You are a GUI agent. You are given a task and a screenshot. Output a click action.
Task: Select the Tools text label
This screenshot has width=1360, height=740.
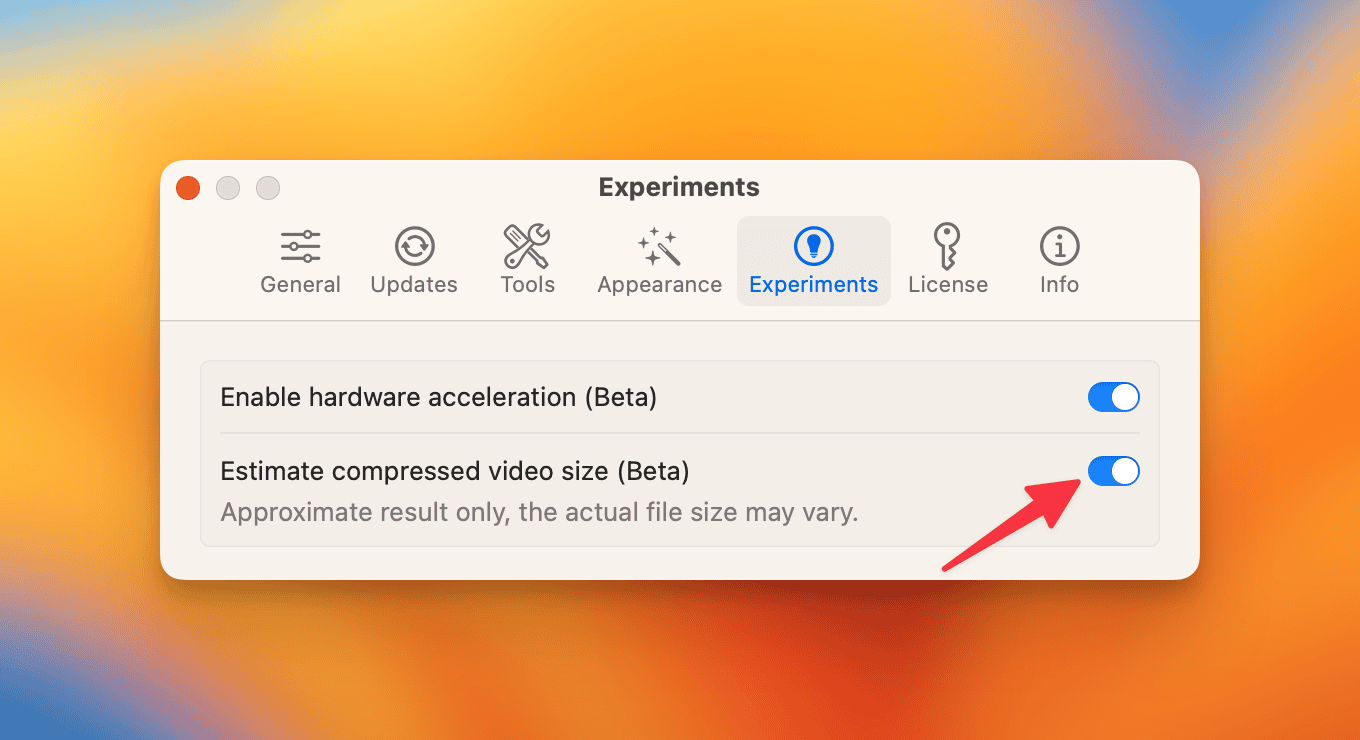(x=527, y=285)
